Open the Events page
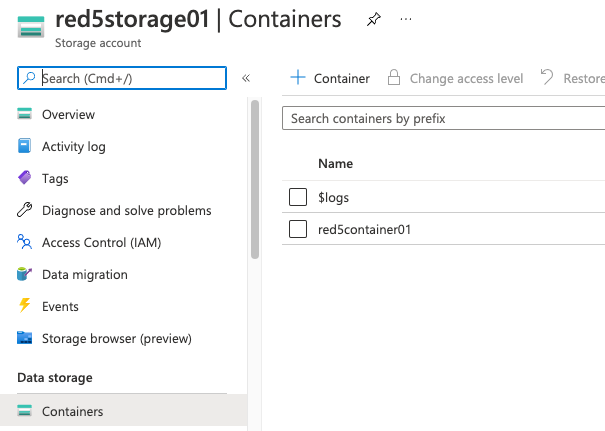This screenshot has width=605, height=431. click(60, 307)
